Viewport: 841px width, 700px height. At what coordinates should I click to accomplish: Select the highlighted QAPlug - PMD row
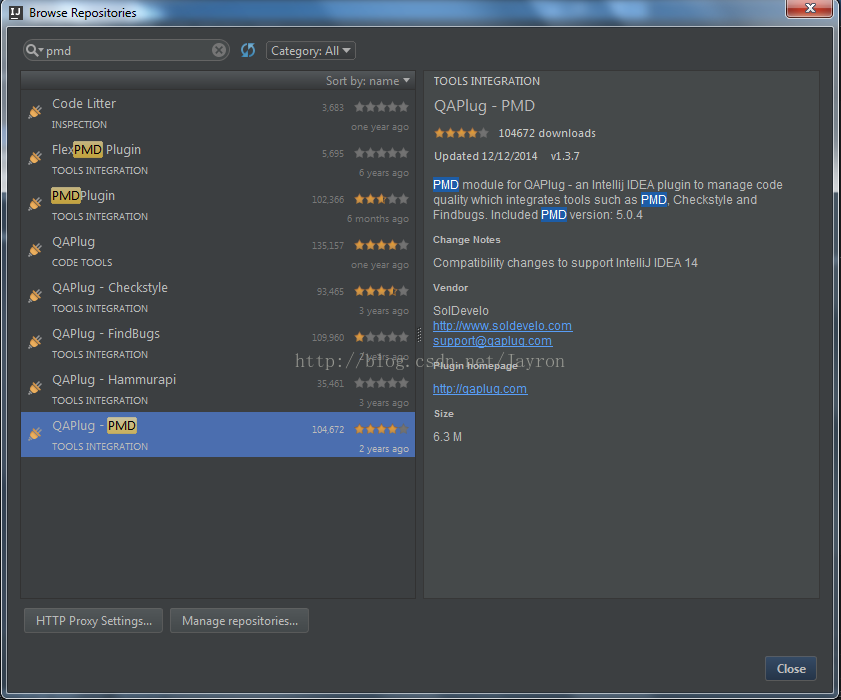pos(218,434)
